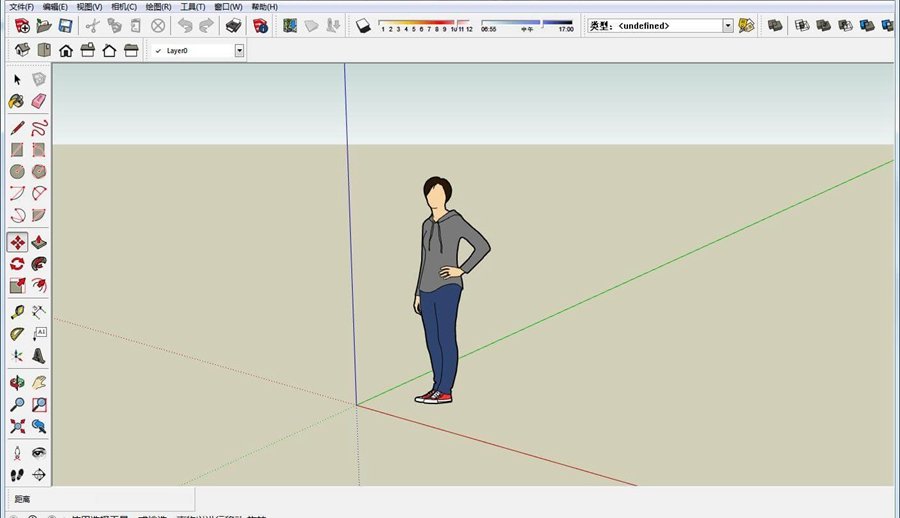Viewport: 900px width, 518px height.
Task: Activate the Move tool
Action: click(x=17, y=242)
